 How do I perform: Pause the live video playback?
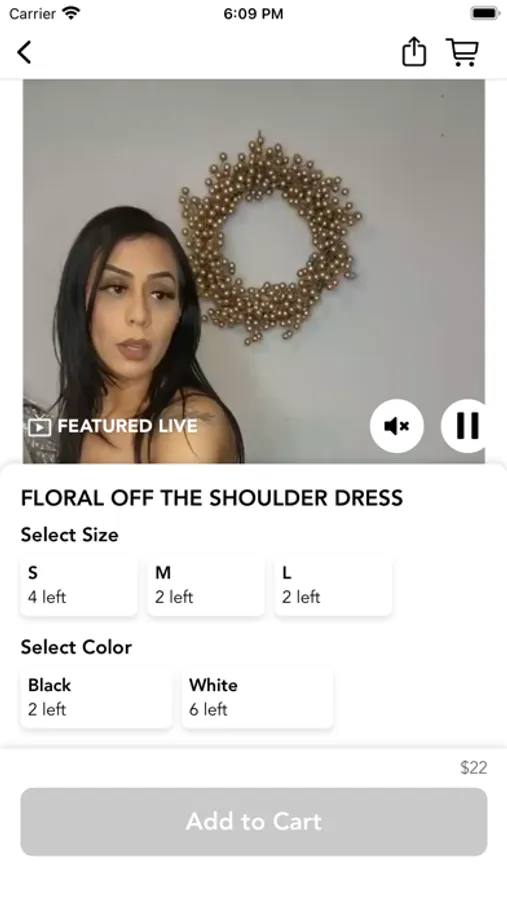[x=464, y=426]
